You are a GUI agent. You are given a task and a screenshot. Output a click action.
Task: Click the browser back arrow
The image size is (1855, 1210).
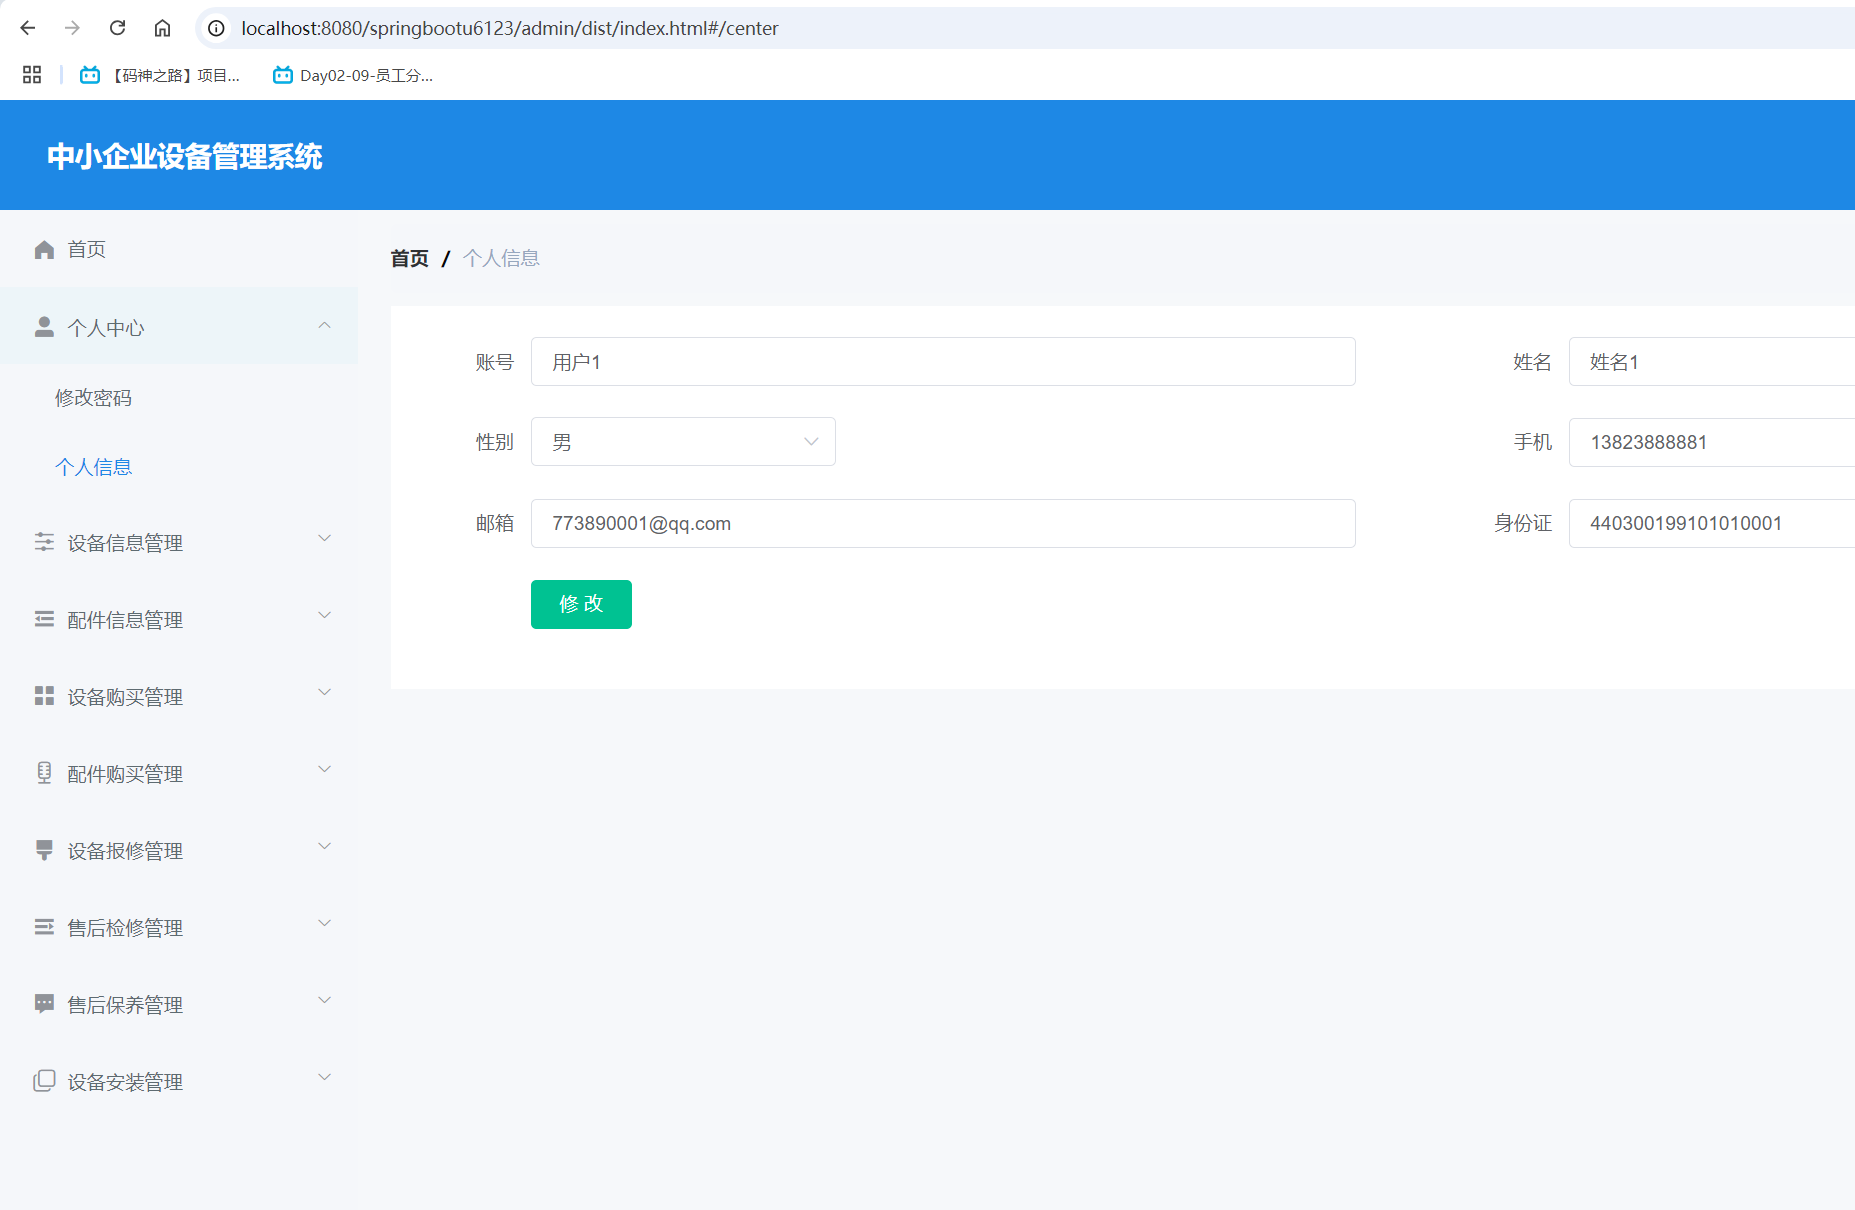click(x=28, y=28)
